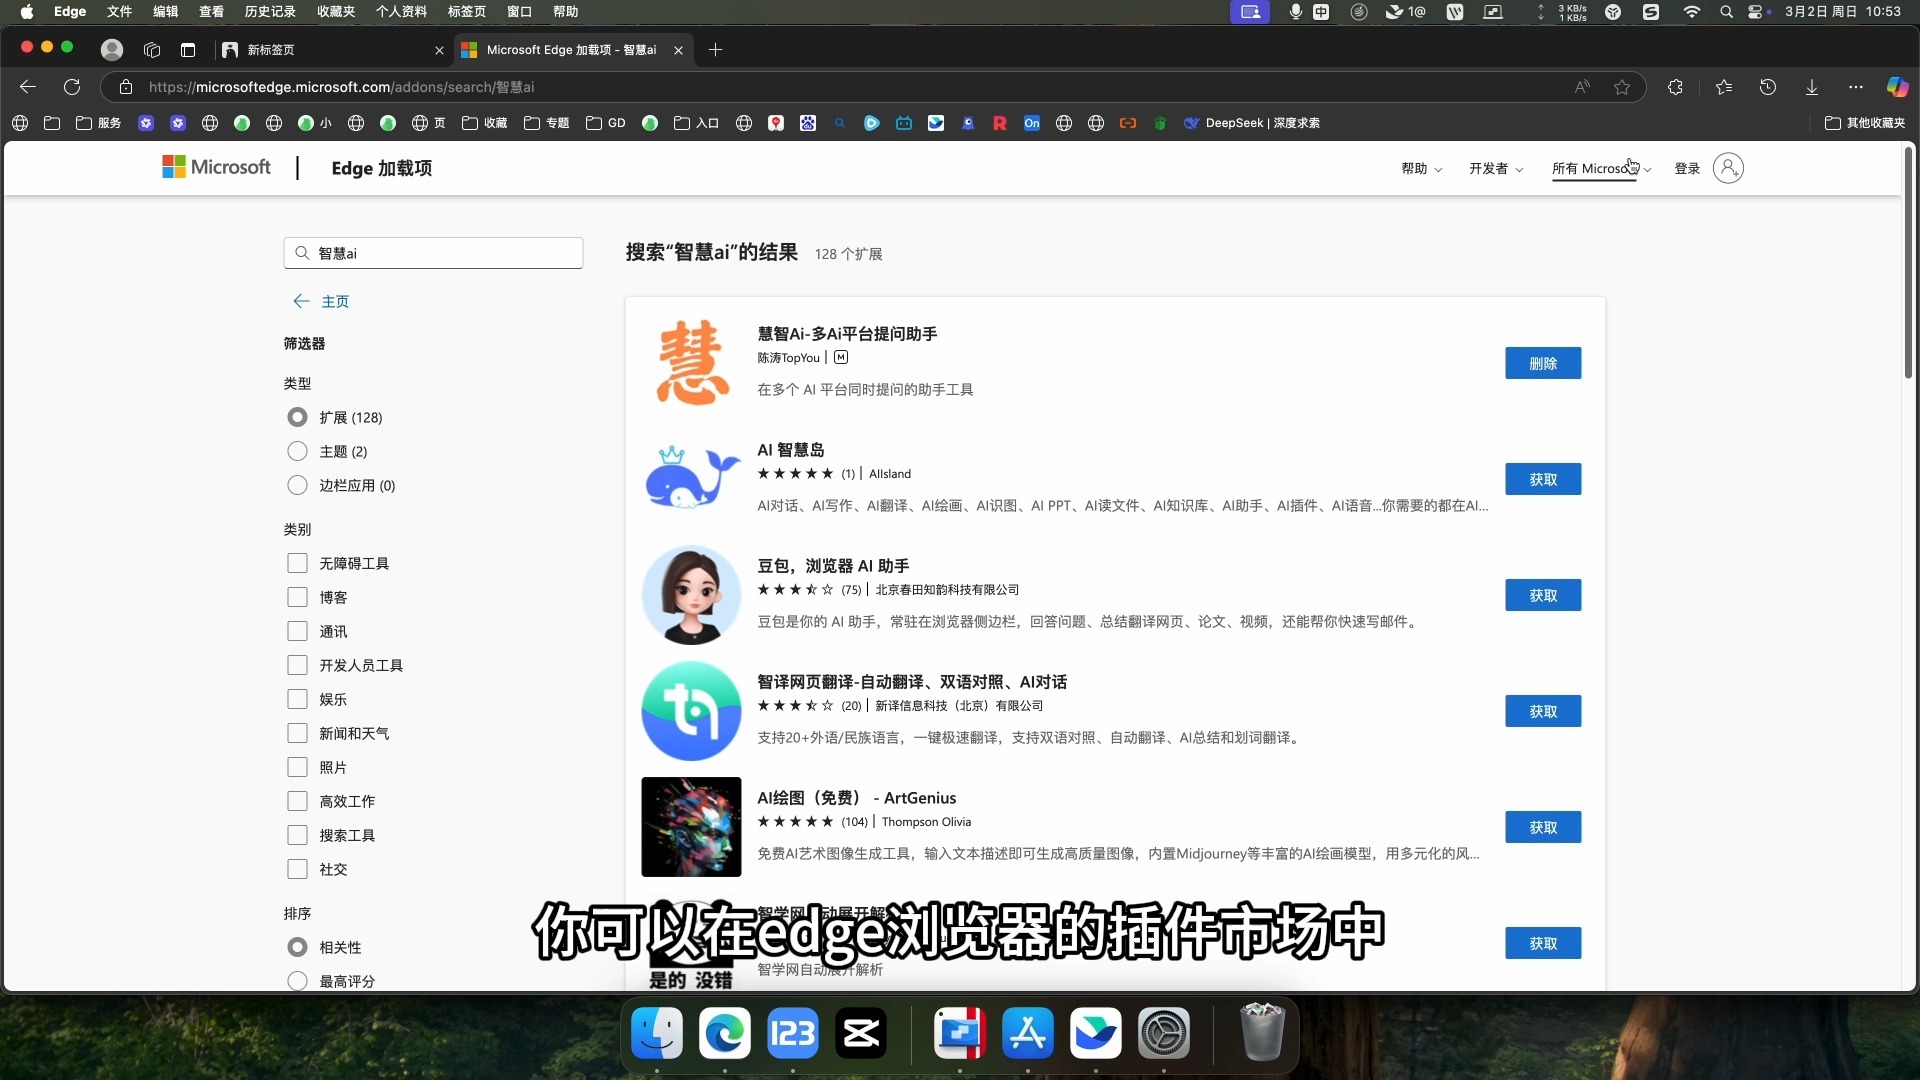Open the ArtGenius extension thumbnail
Screen dimensions: 1920x1080
691,827
